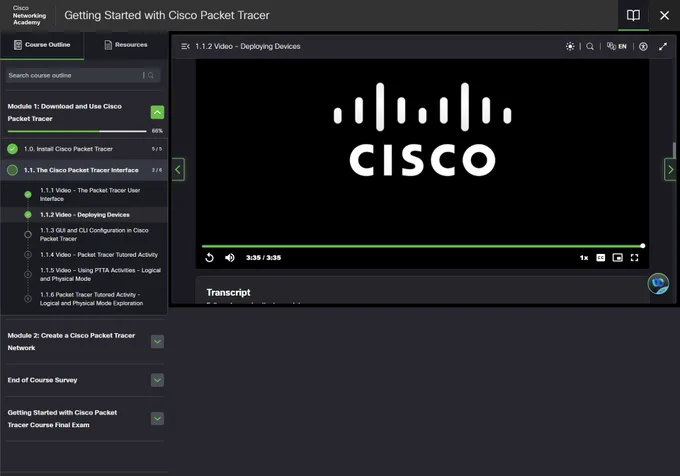This screenshot has height=476, width=680.
Task: Toggle the sidebar menu icon beside 1.1.2 title
Action: click(185, 46)
